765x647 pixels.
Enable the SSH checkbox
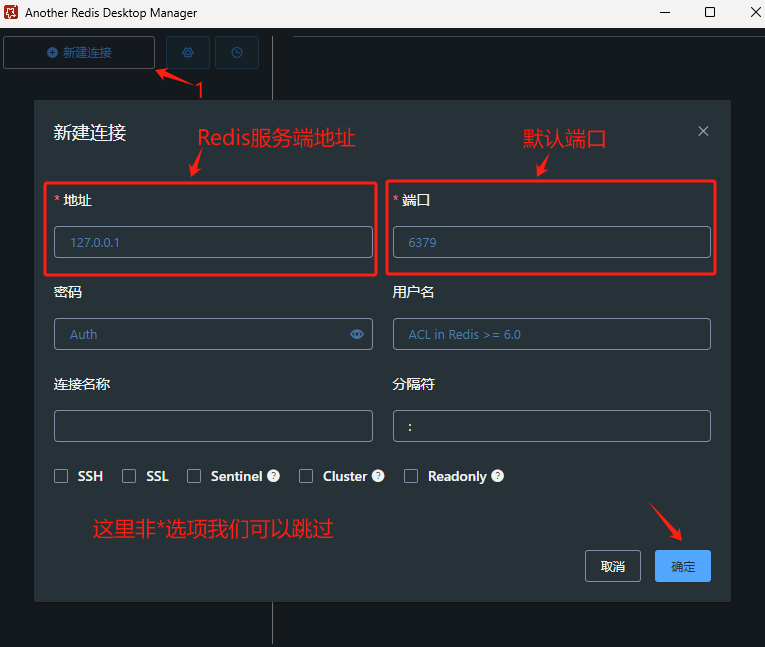(61, 476)
